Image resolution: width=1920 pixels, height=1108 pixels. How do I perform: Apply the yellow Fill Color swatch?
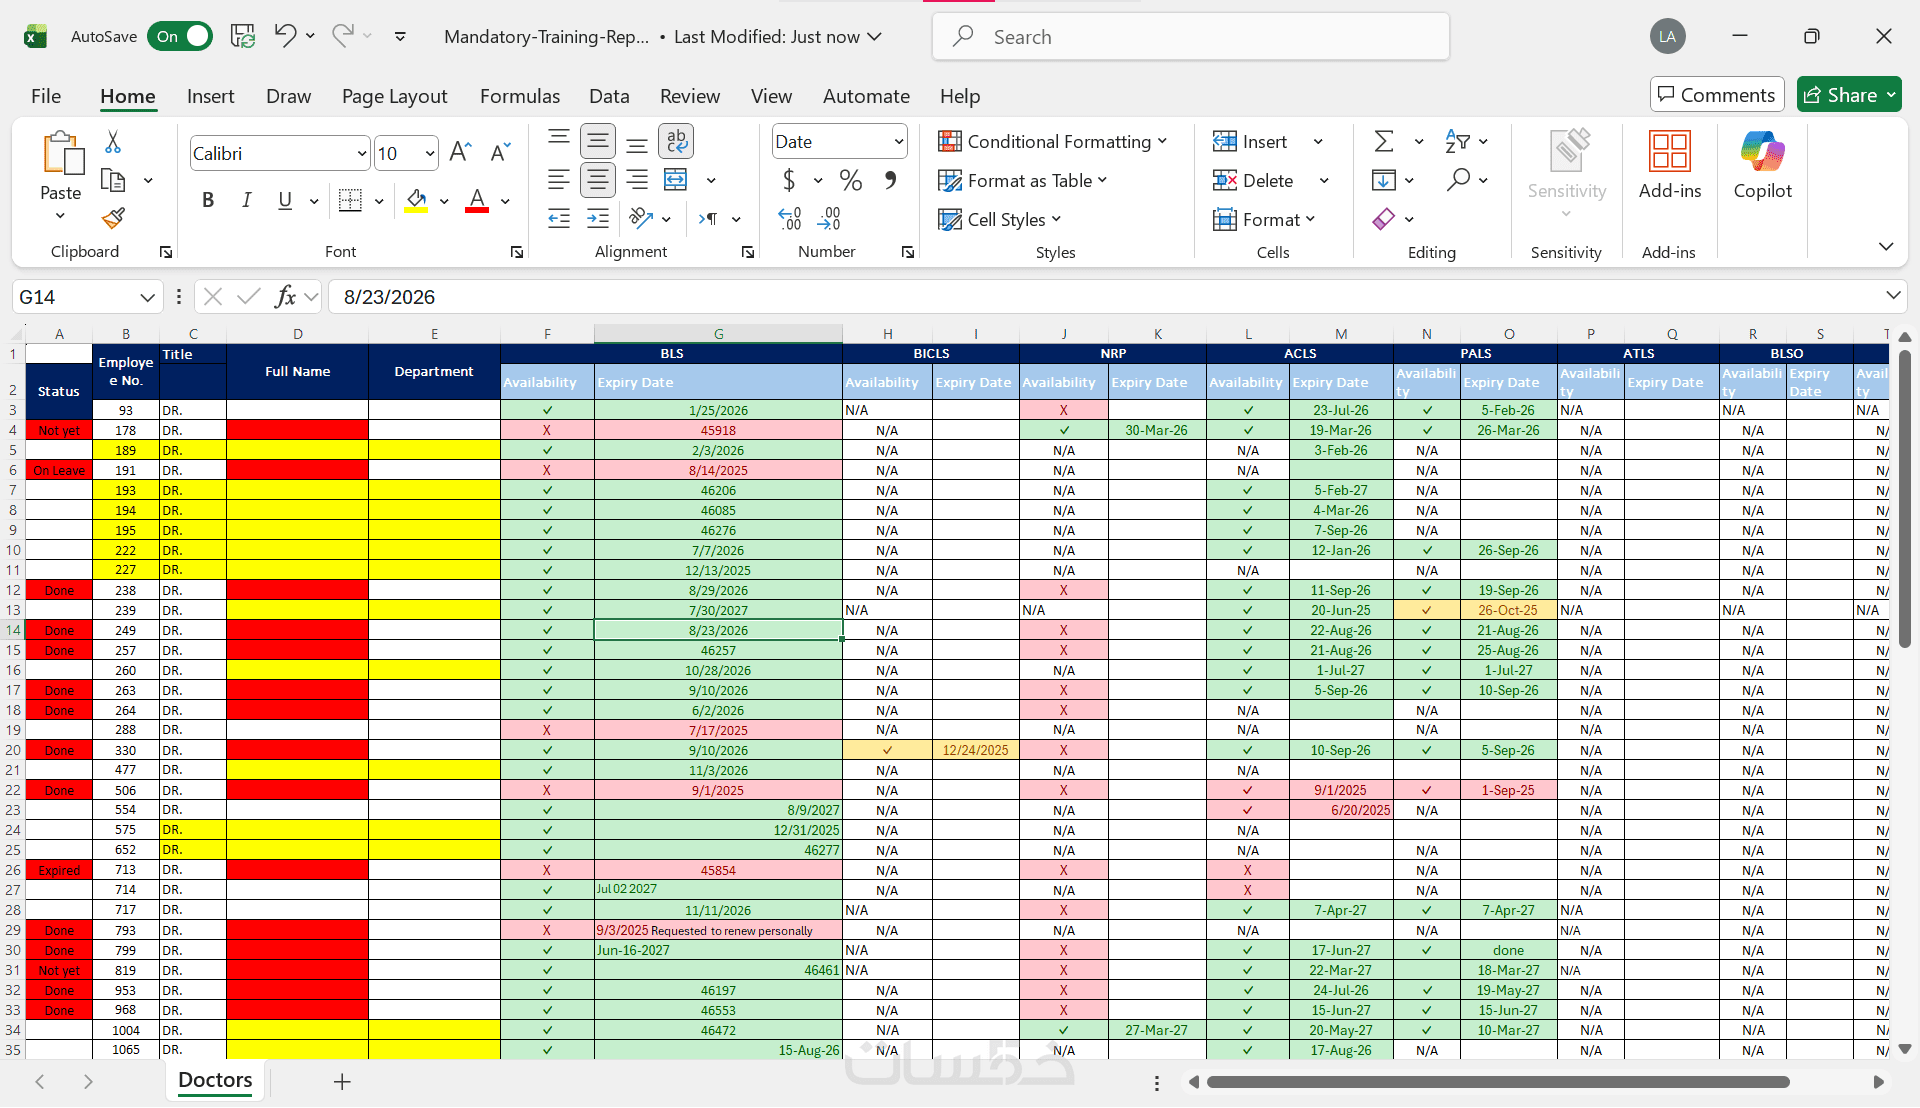click(417, 200)
